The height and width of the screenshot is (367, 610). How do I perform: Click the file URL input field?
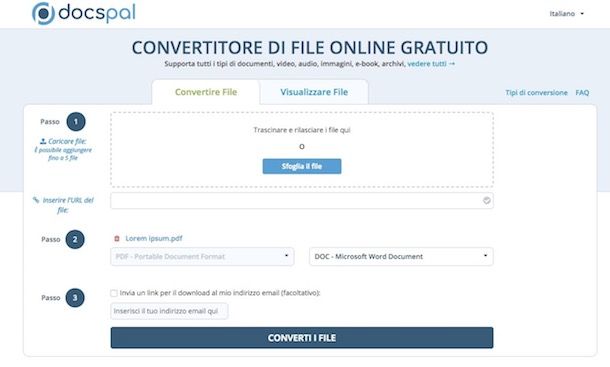coord(302,200)
